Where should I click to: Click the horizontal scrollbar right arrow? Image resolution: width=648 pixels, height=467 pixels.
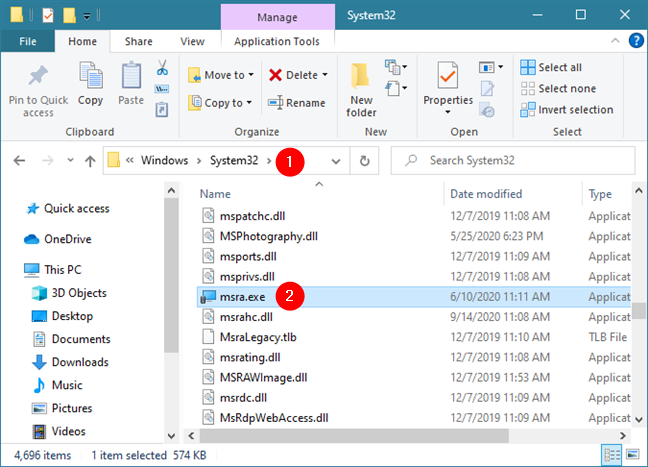pos(623,435)
